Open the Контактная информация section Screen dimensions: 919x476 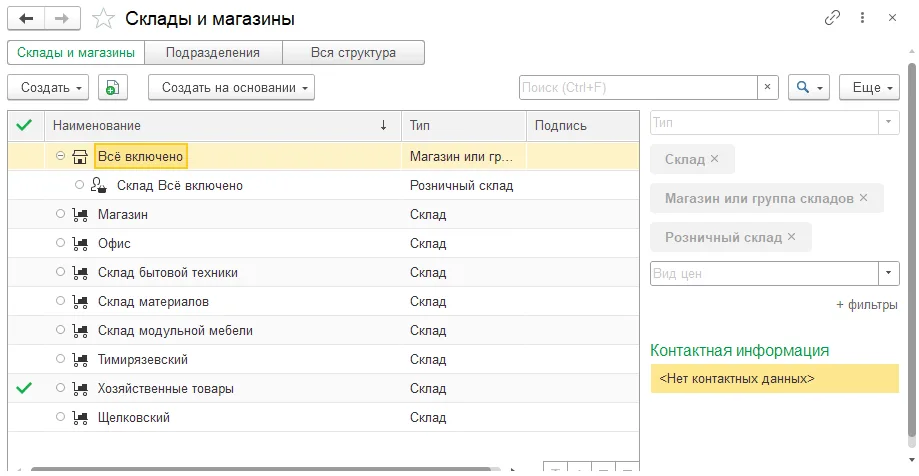(x=740, y=351)
